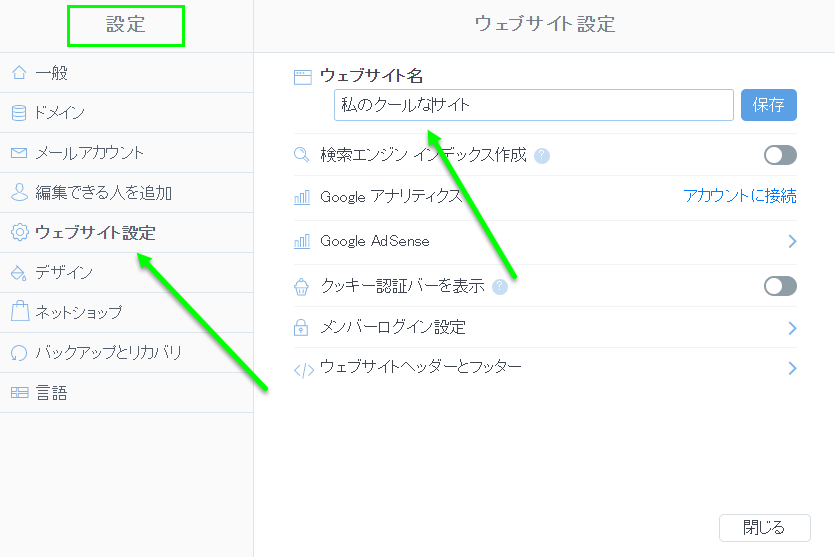Click the shopping bag icon for ネットショップ
Screen dimensions: 835x557
pyautogui.click(x=20, y=311)
